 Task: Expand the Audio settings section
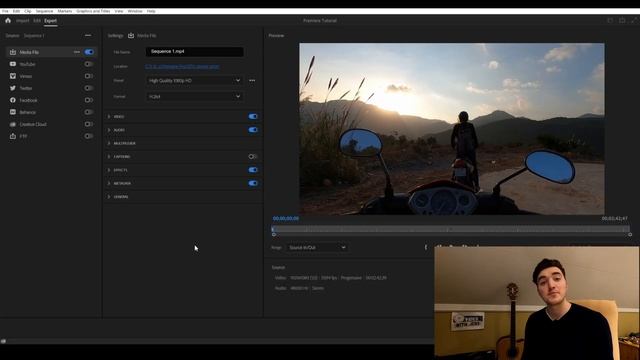pyautogui.click(x=109, y=130)
